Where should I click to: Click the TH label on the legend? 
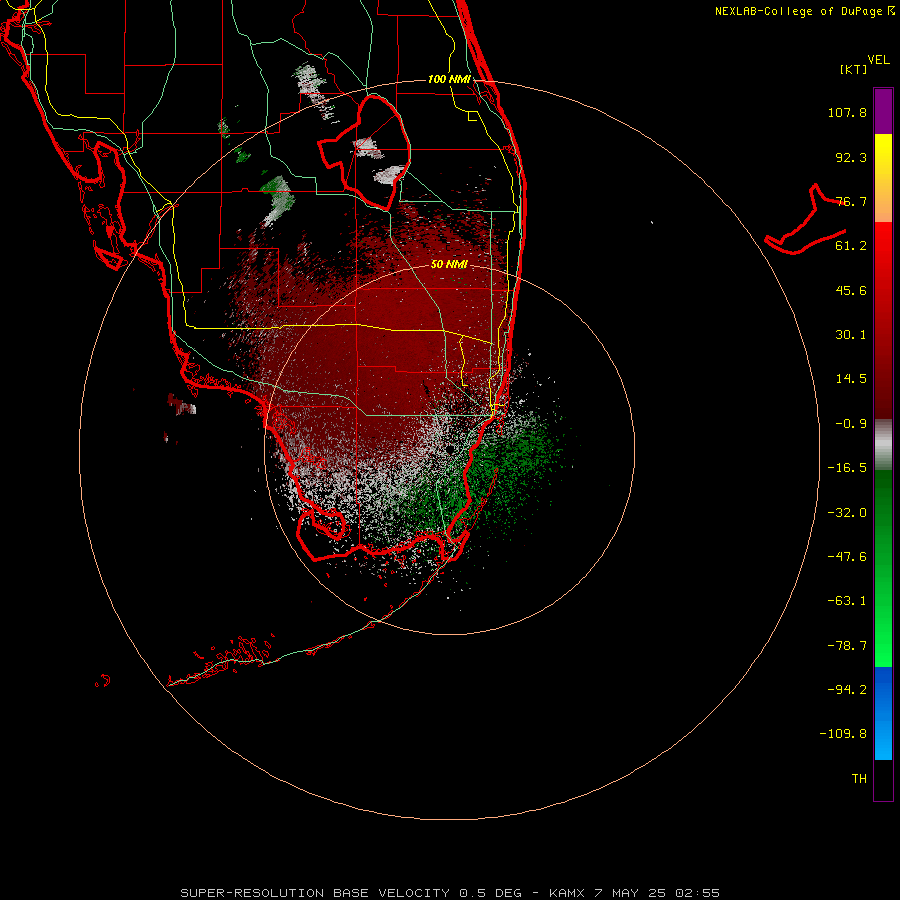[859, 779]
